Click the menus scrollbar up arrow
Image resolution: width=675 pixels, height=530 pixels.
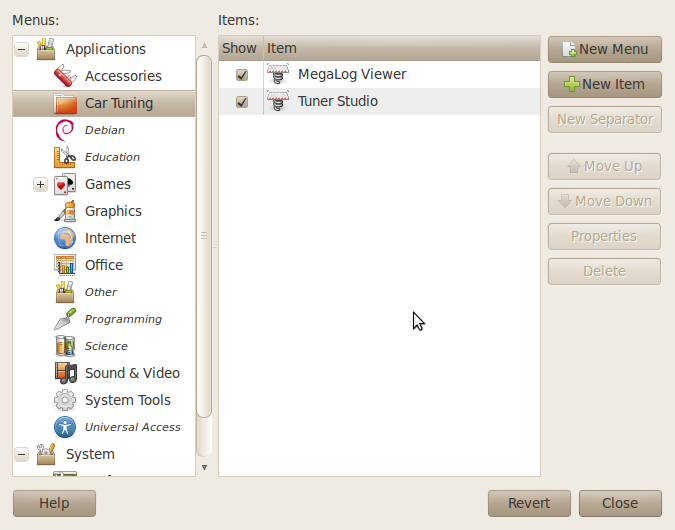click(x=204, y=45)
